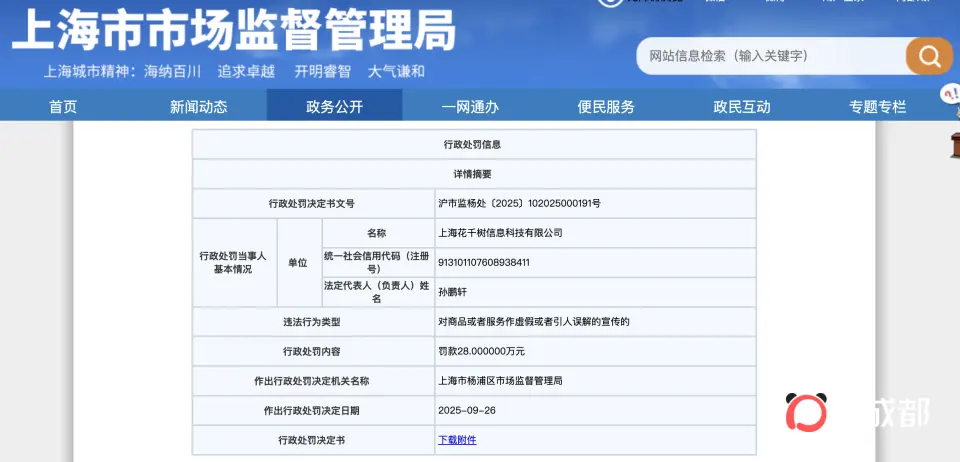
Task: Click the 上海市市场监督管理局 site title
Action: pos(233,31)
